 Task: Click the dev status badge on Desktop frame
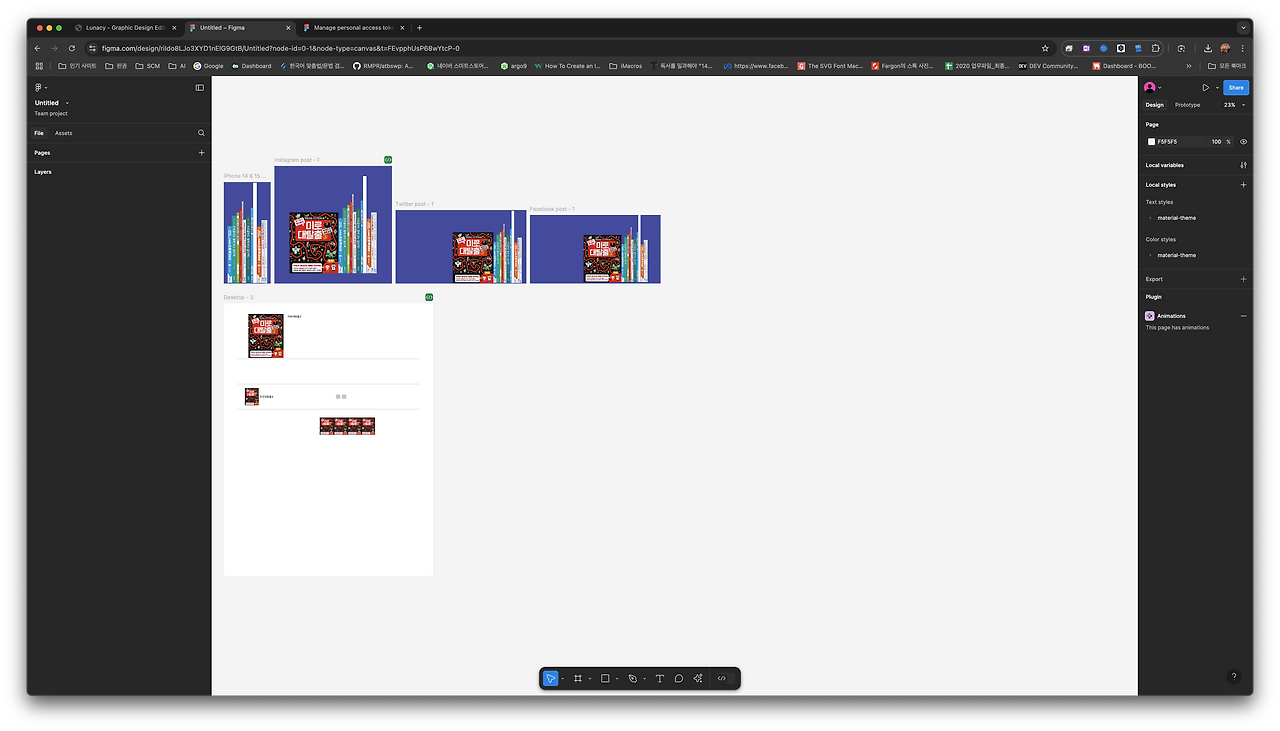[x=429, y=297]
